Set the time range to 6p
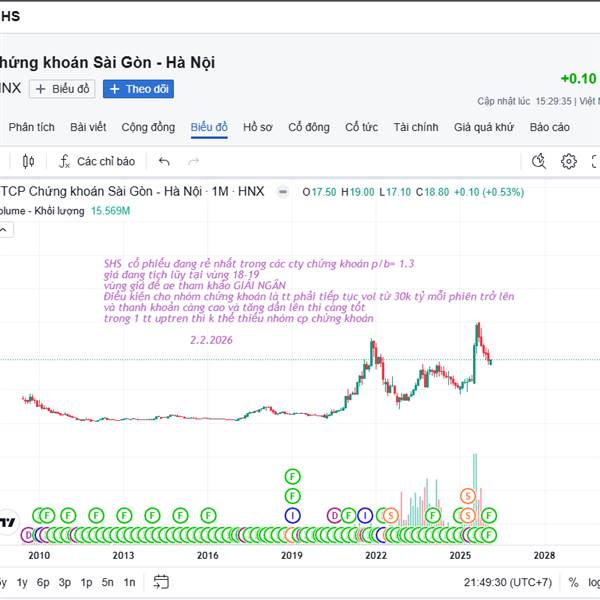600x600 pixels. (43, 582)
